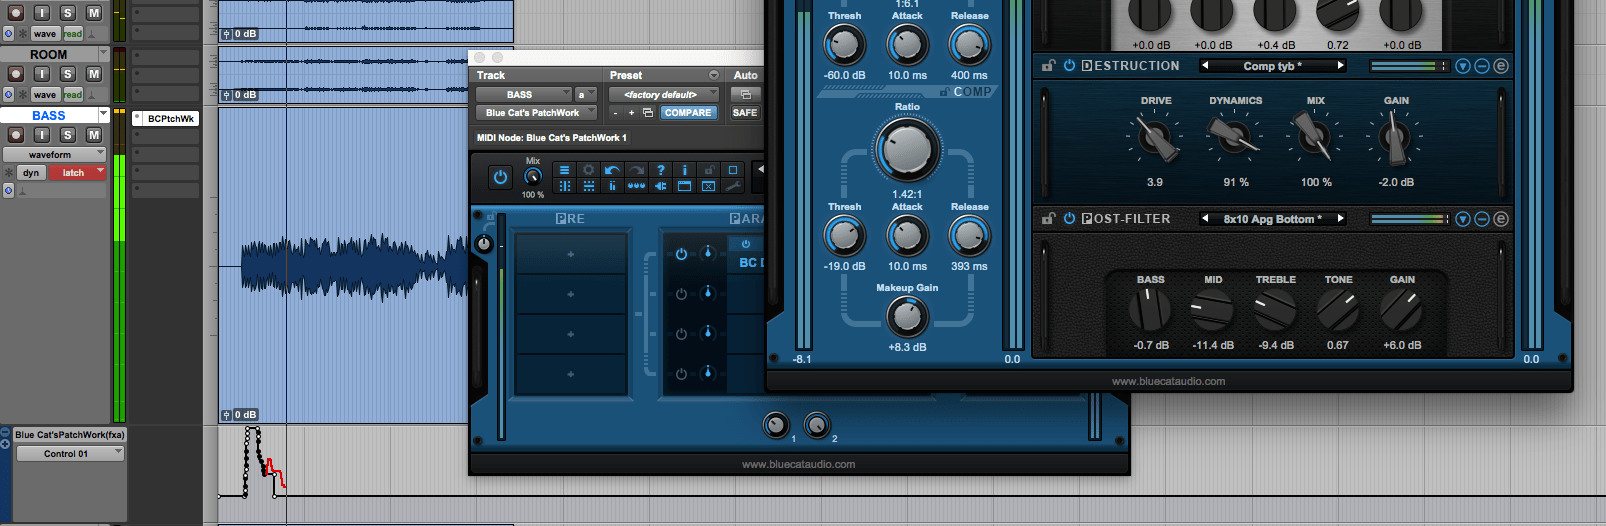Click Destruction section 'e' edit icon
1606x526 pixels.
point(1501,66)
